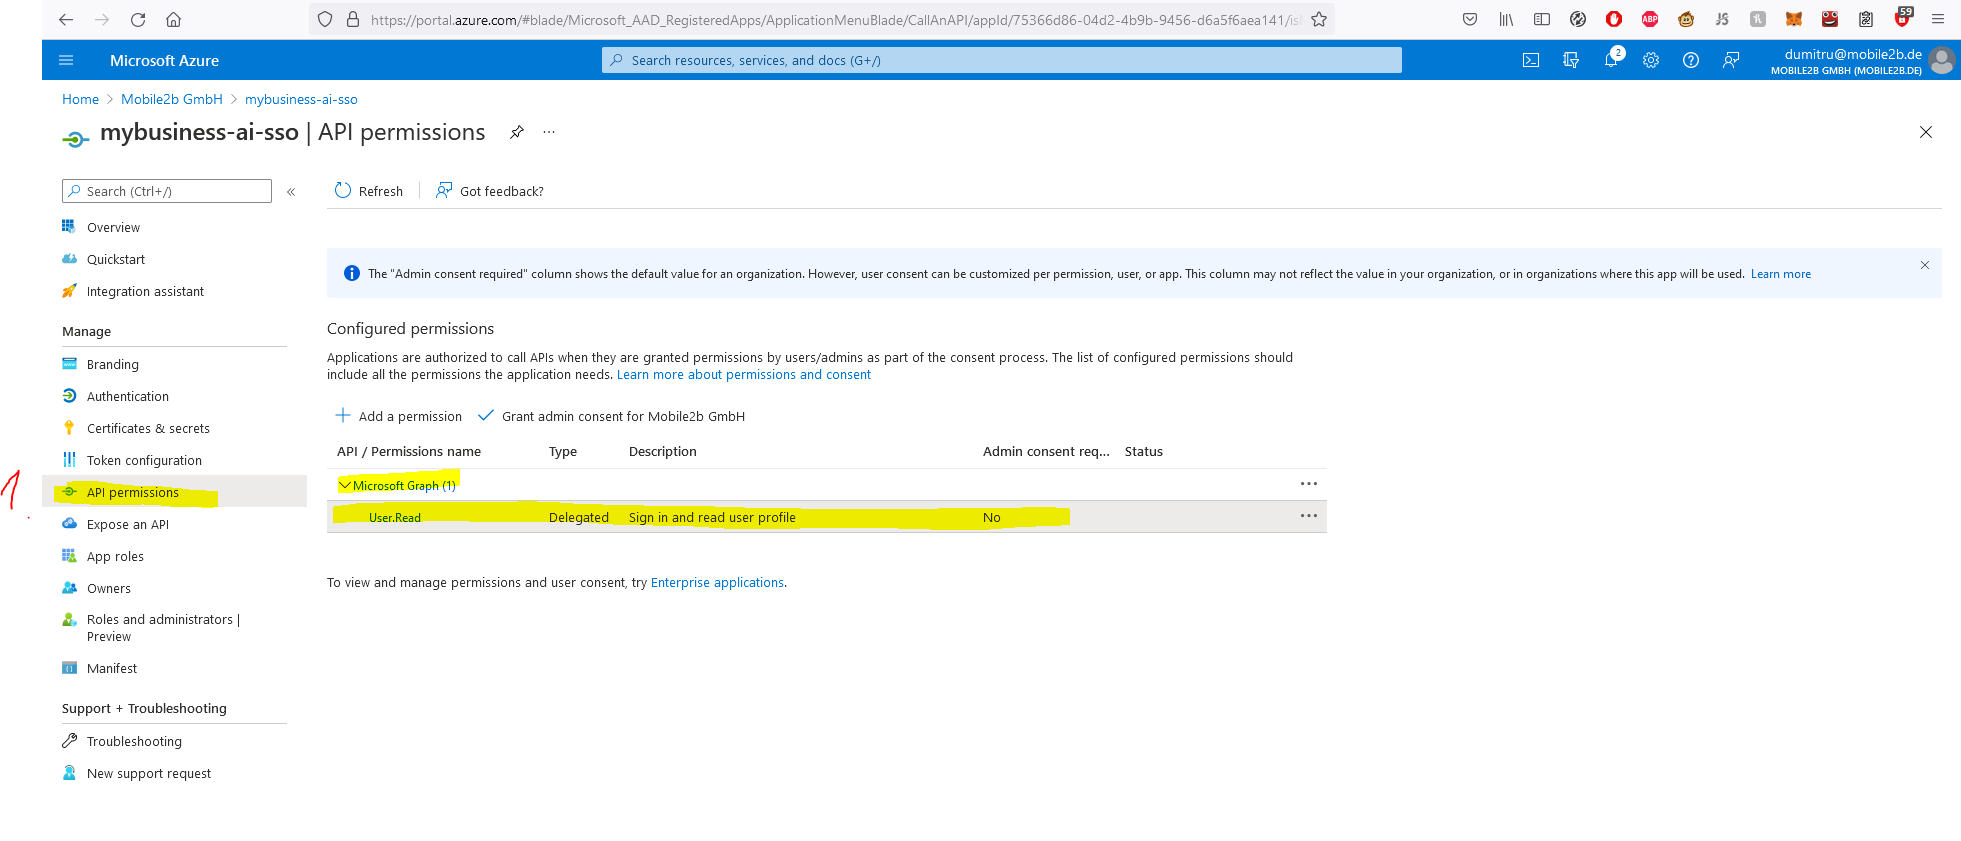Dismiss the admin consent info banner
Image resolution: width=1961 pixels, height=841 pixels.
pos(1925,265)
